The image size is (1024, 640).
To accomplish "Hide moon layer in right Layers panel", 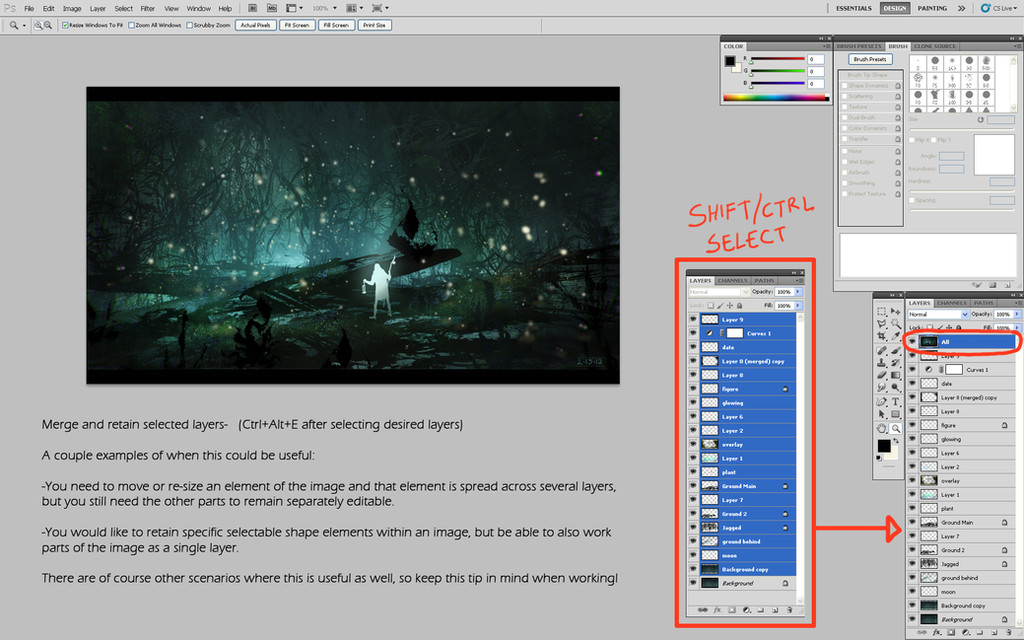I will coord(912,592).
